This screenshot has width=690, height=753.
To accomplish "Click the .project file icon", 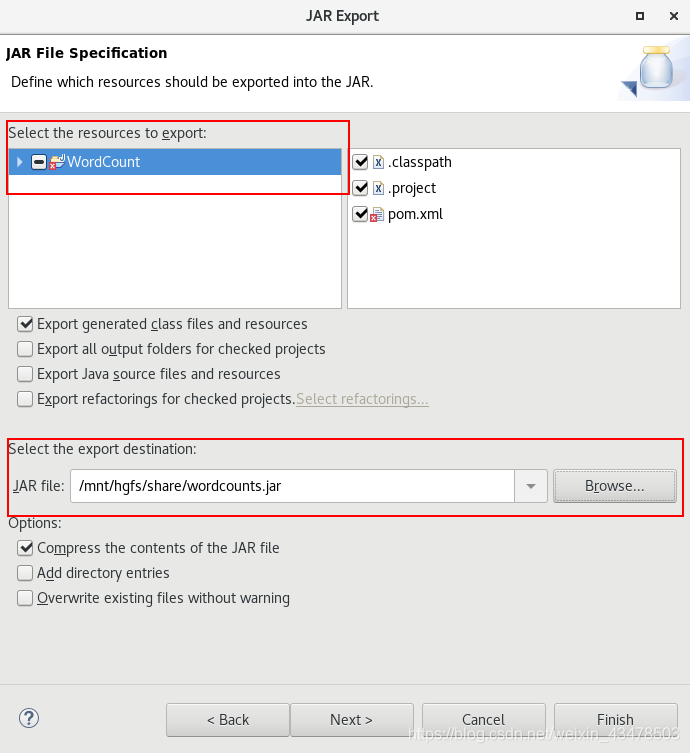I will 378,188.
